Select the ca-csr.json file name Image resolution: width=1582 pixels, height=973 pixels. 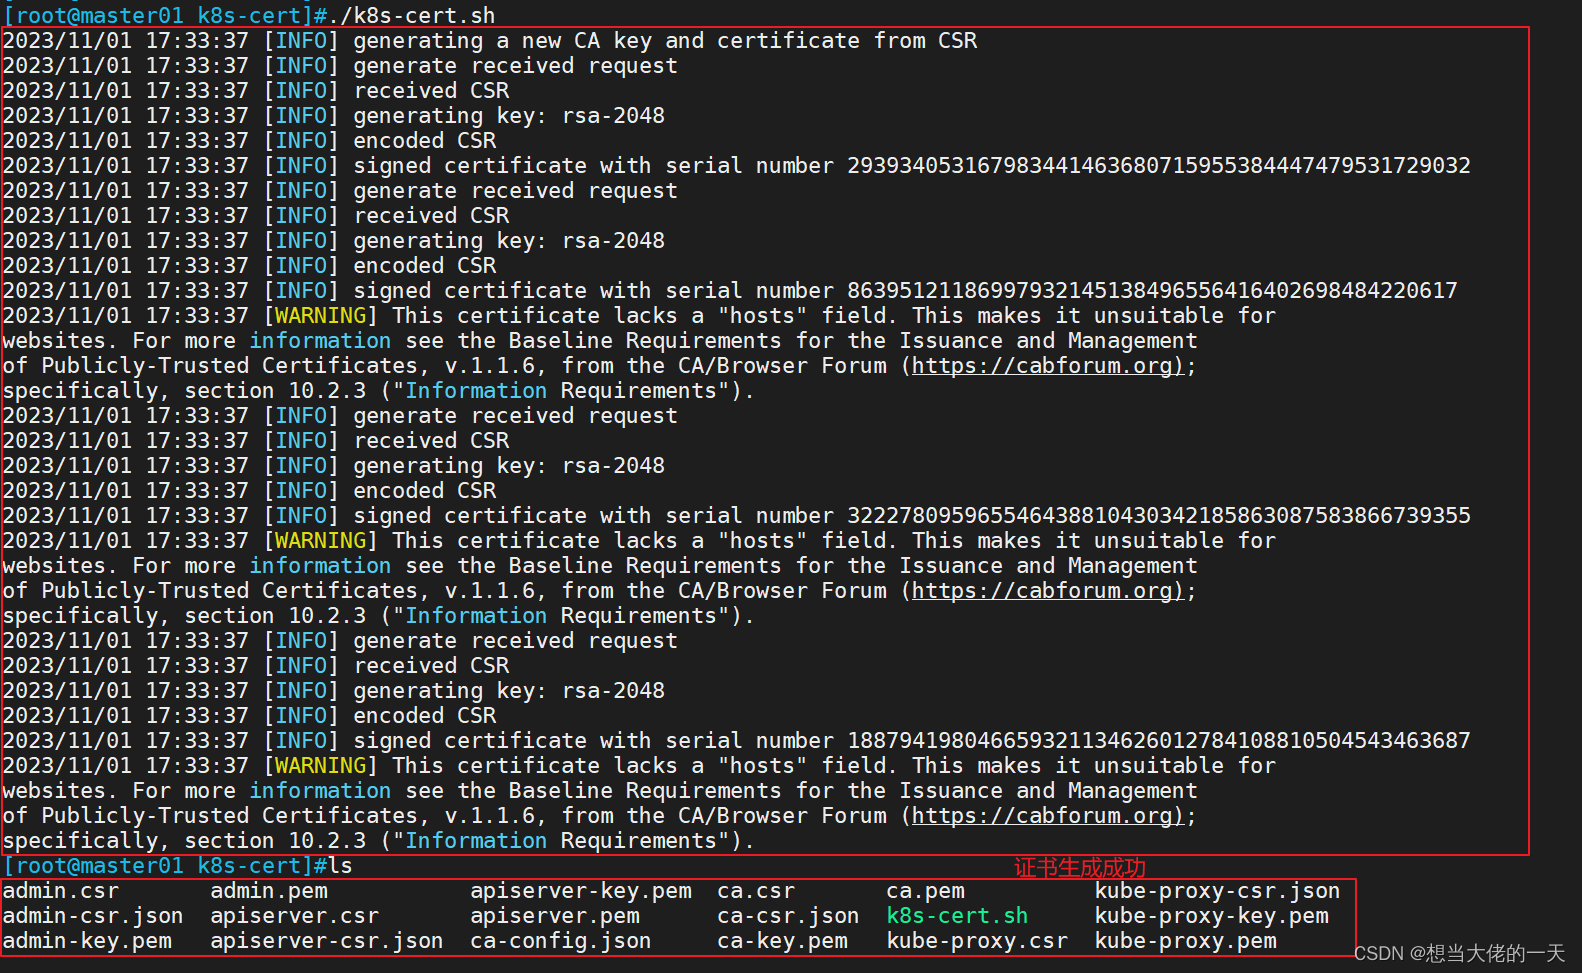point(788,916)
